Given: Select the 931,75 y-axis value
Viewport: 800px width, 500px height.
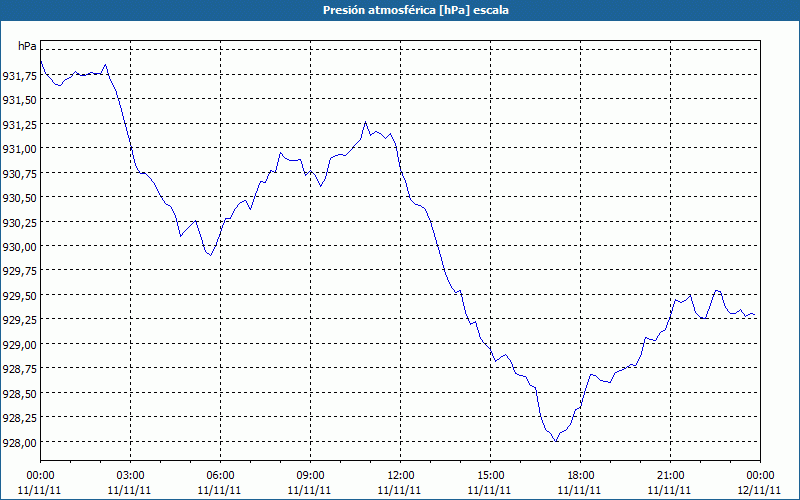Looking at the screenshot, I should [x=19, y=76].
